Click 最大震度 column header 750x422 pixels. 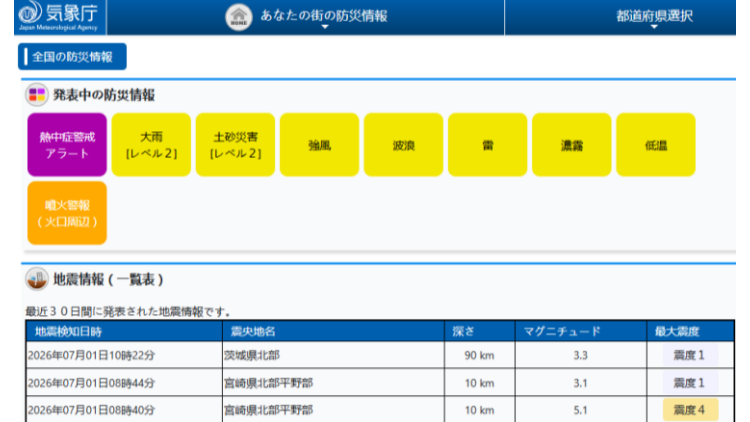point(690,331)
